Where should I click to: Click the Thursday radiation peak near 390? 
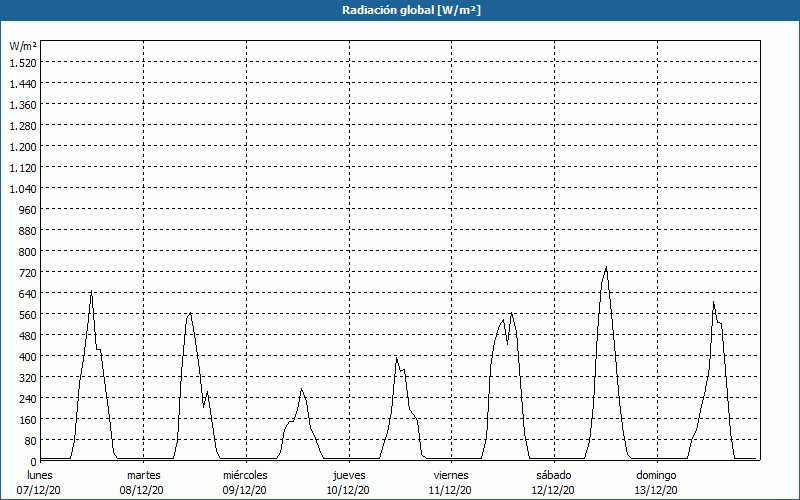(x=396, y=358)
